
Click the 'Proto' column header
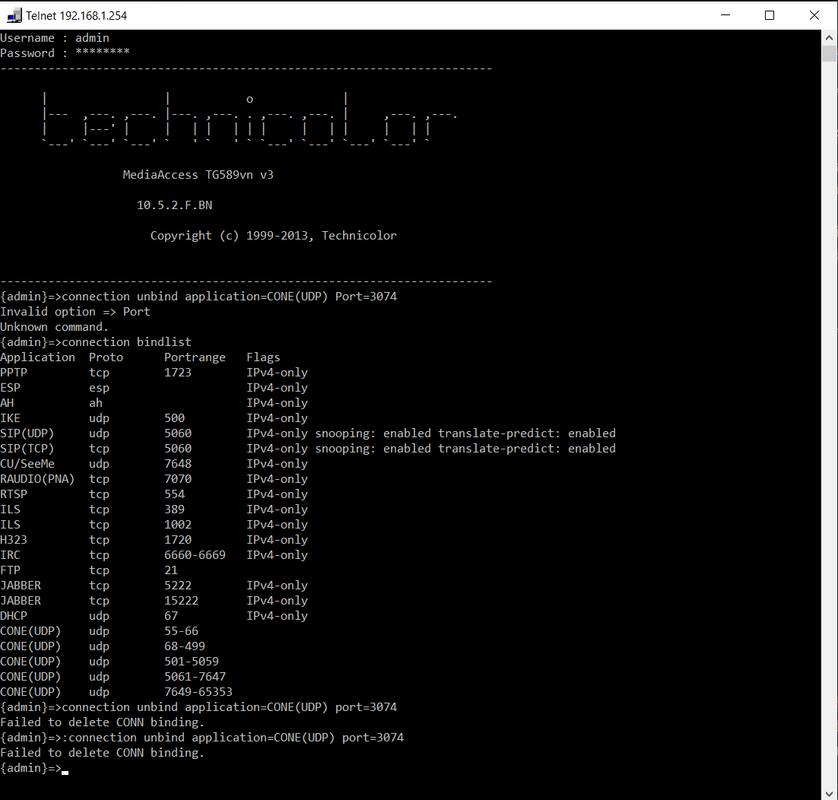pyautogui.click(x=106, y=358)
